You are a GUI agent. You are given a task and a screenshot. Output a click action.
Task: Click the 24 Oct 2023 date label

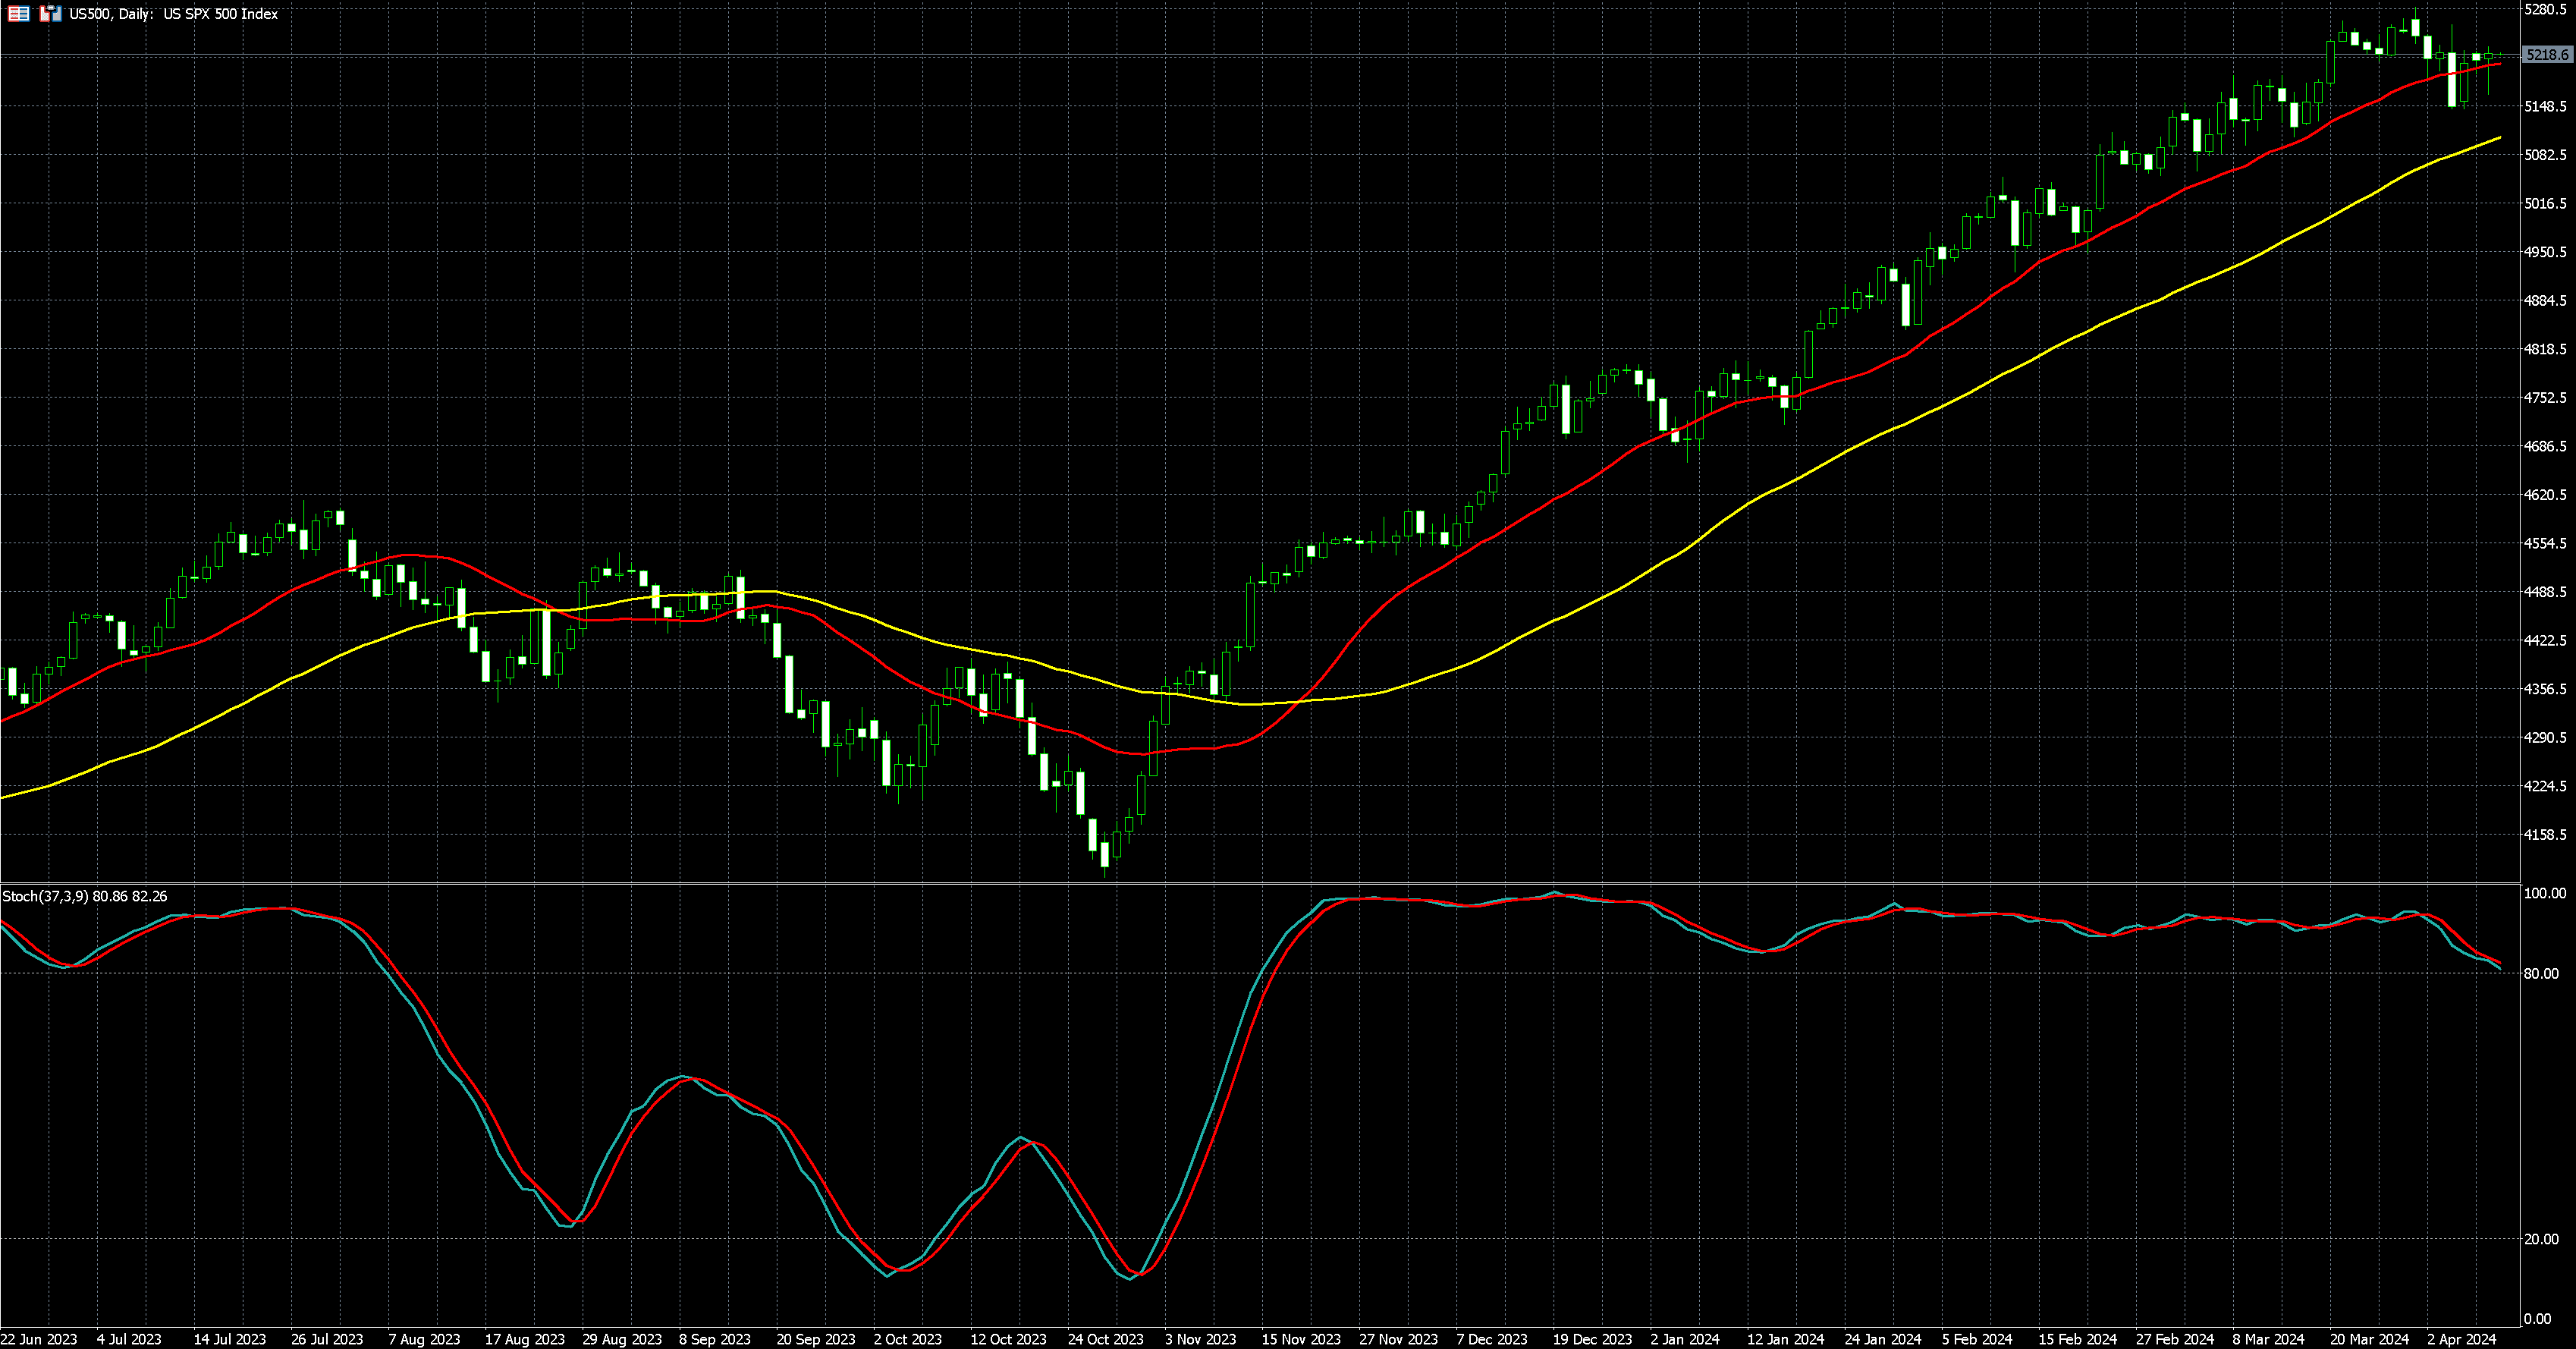click(x=1105, y=1339)
